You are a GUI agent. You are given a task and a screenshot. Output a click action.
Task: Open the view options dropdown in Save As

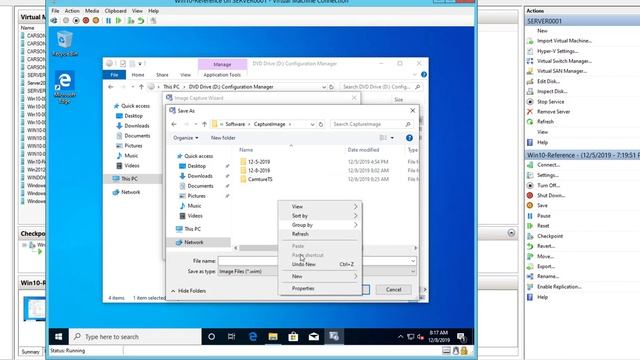point(392,138)
